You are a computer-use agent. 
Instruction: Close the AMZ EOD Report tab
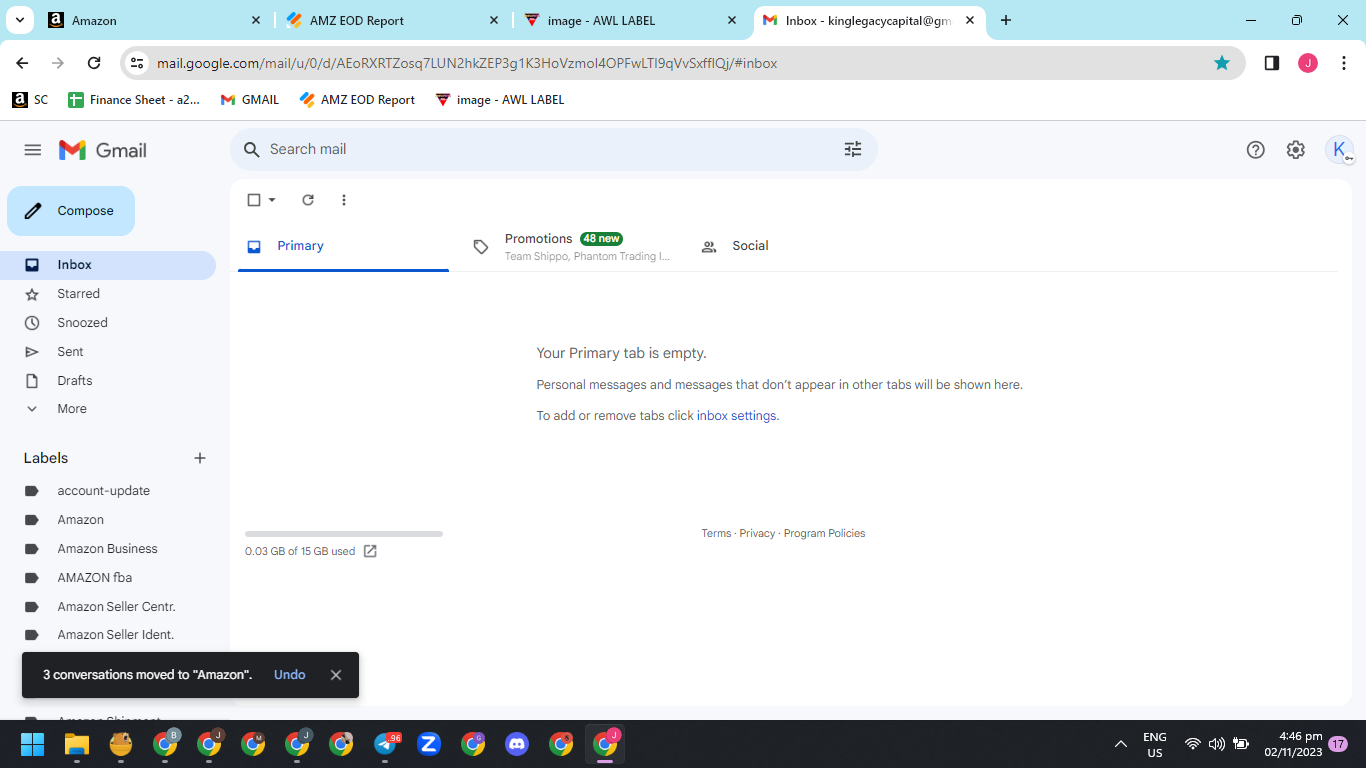(x=494, y=20)
